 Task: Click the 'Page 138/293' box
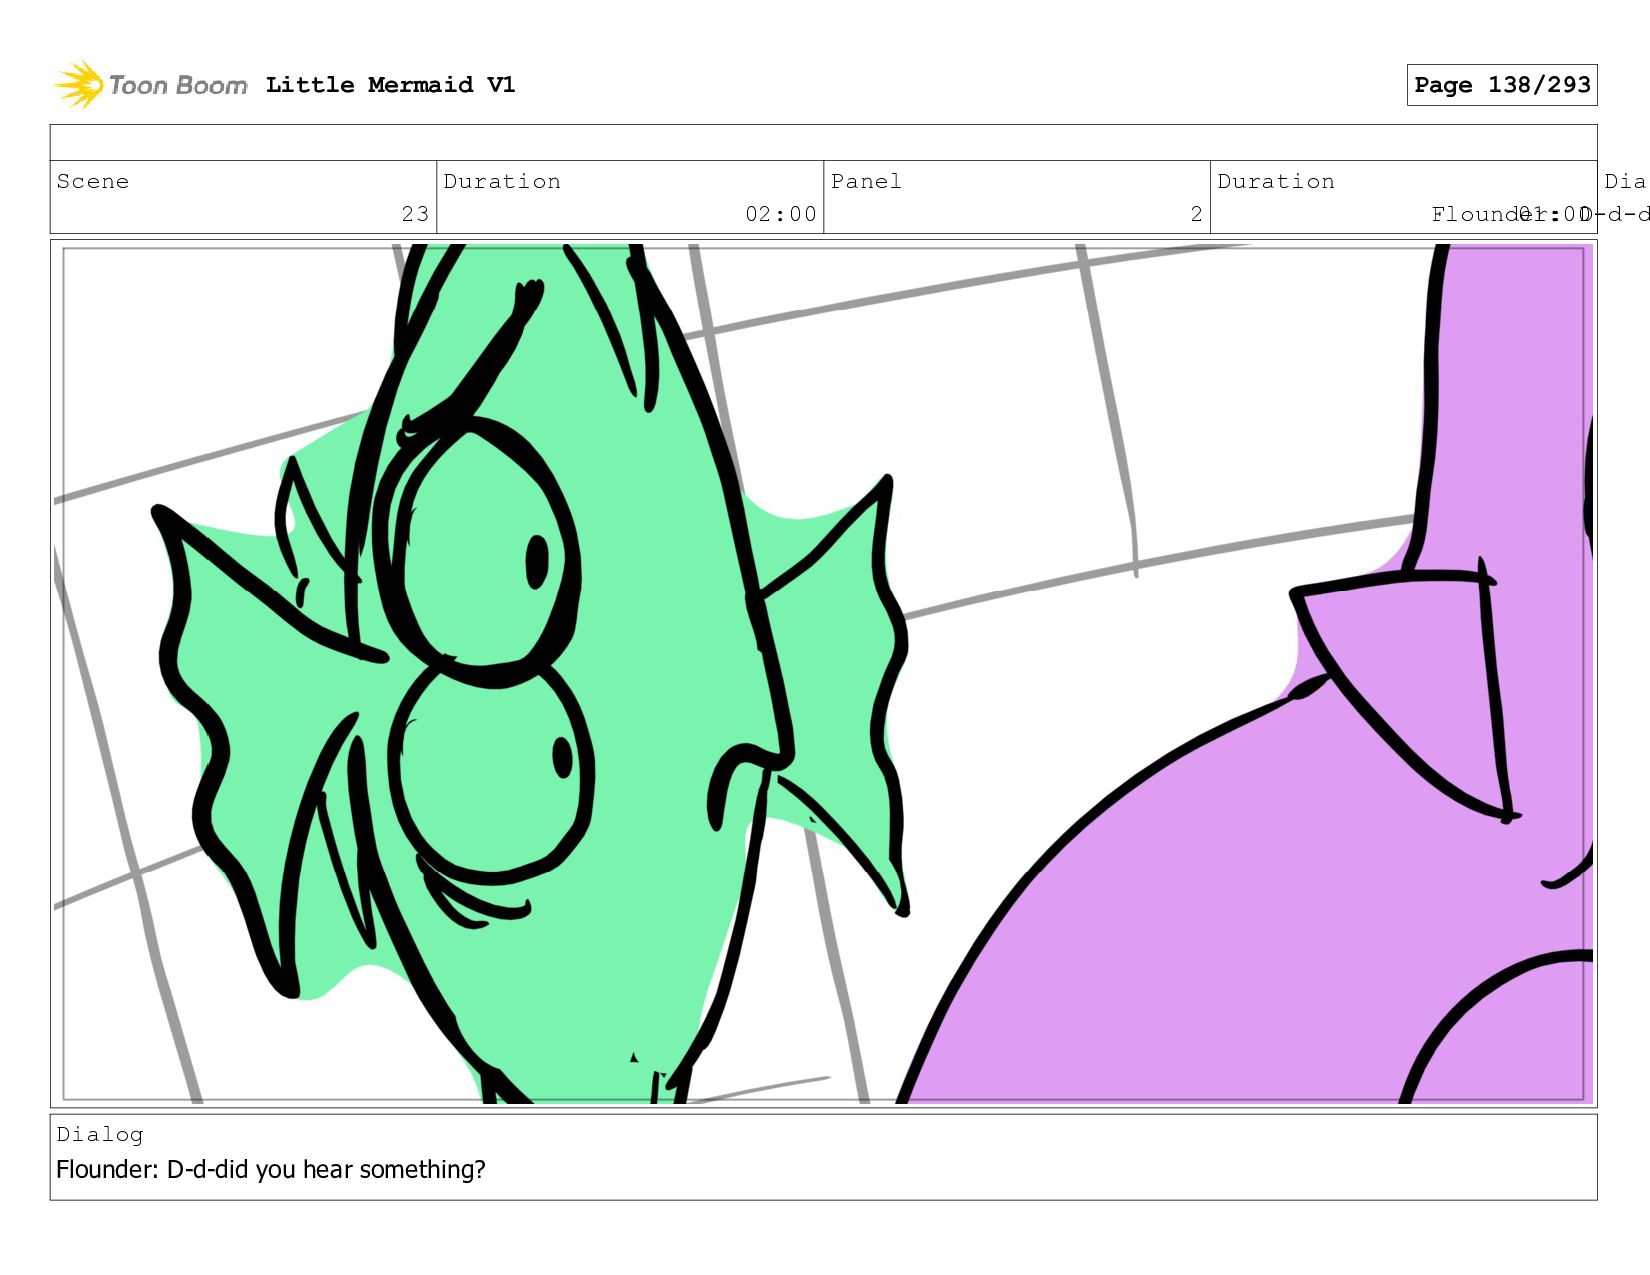point(1502,85)
